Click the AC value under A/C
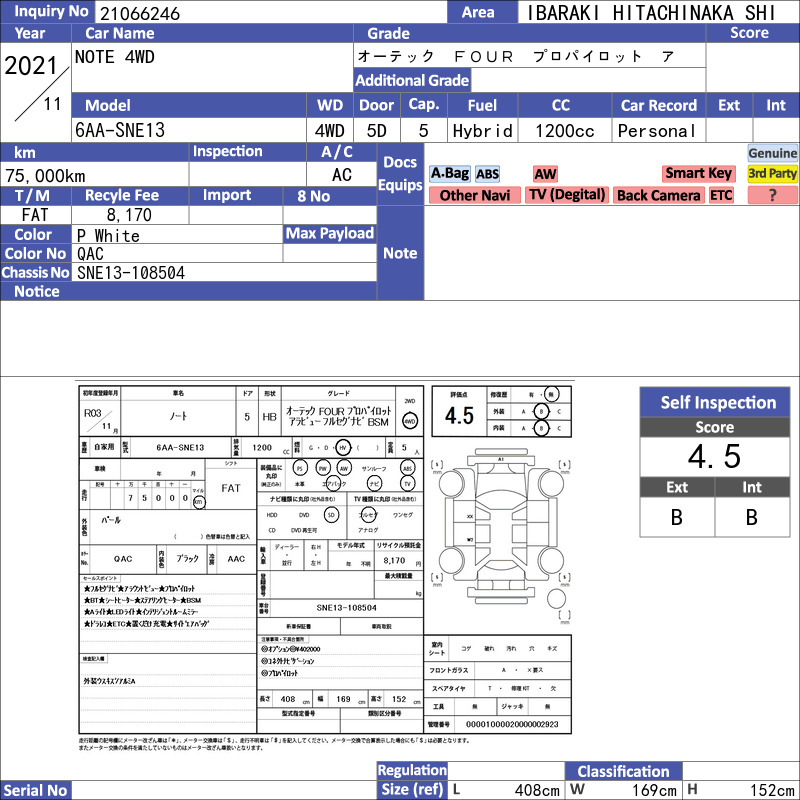The width and height of the screenshot is (800, 800). pos(341,175)
